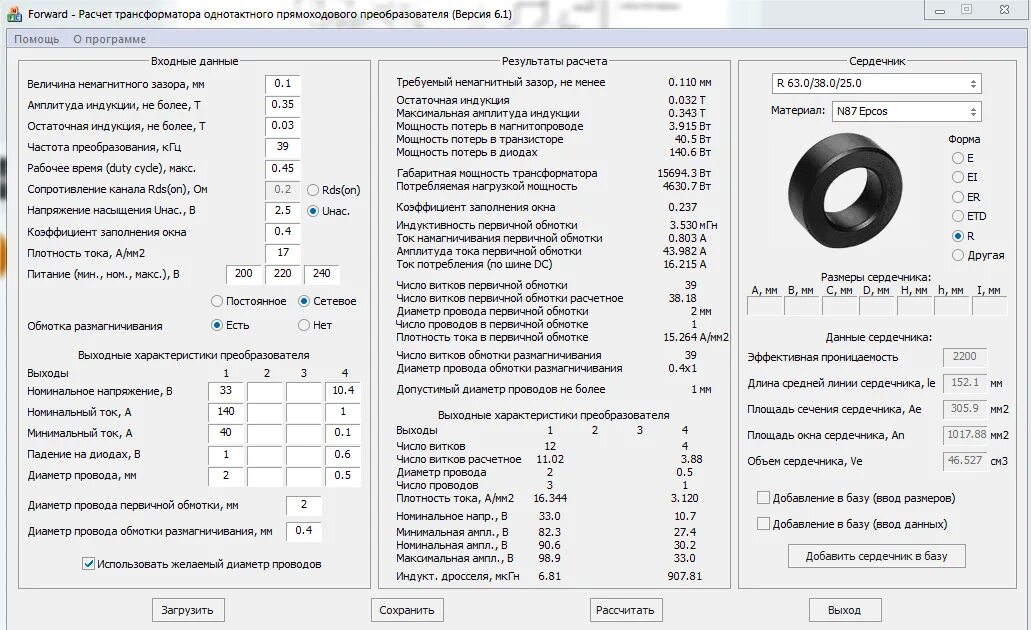The height and width of the screenshot is (630, 1031).
Task: Select core shape Другая
Action: click(958, 254)
